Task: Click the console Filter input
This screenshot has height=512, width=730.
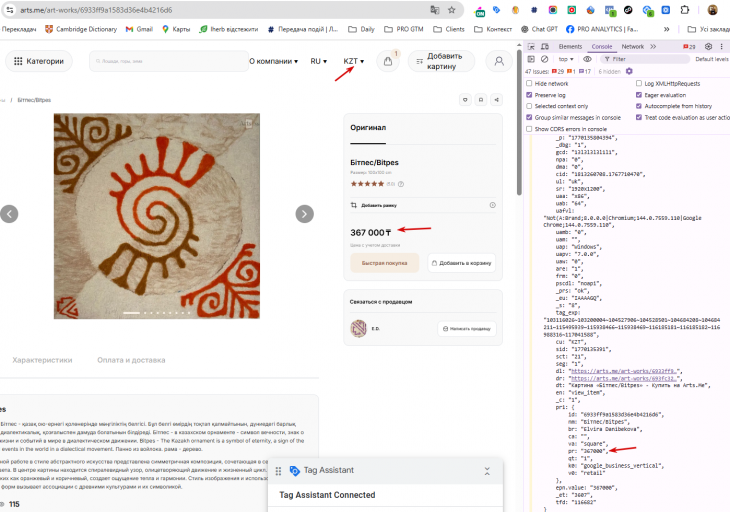Action: pyautogui.click(x=645, y=59)
